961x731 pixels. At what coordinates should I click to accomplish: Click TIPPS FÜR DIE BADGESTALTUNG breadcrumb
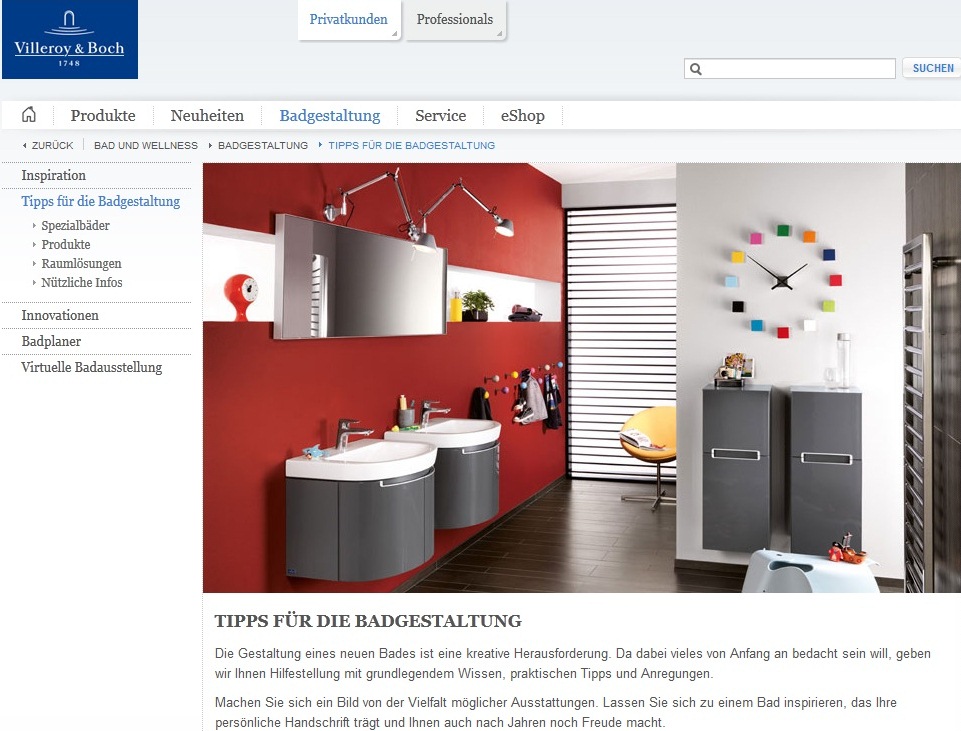coord(411,145)
